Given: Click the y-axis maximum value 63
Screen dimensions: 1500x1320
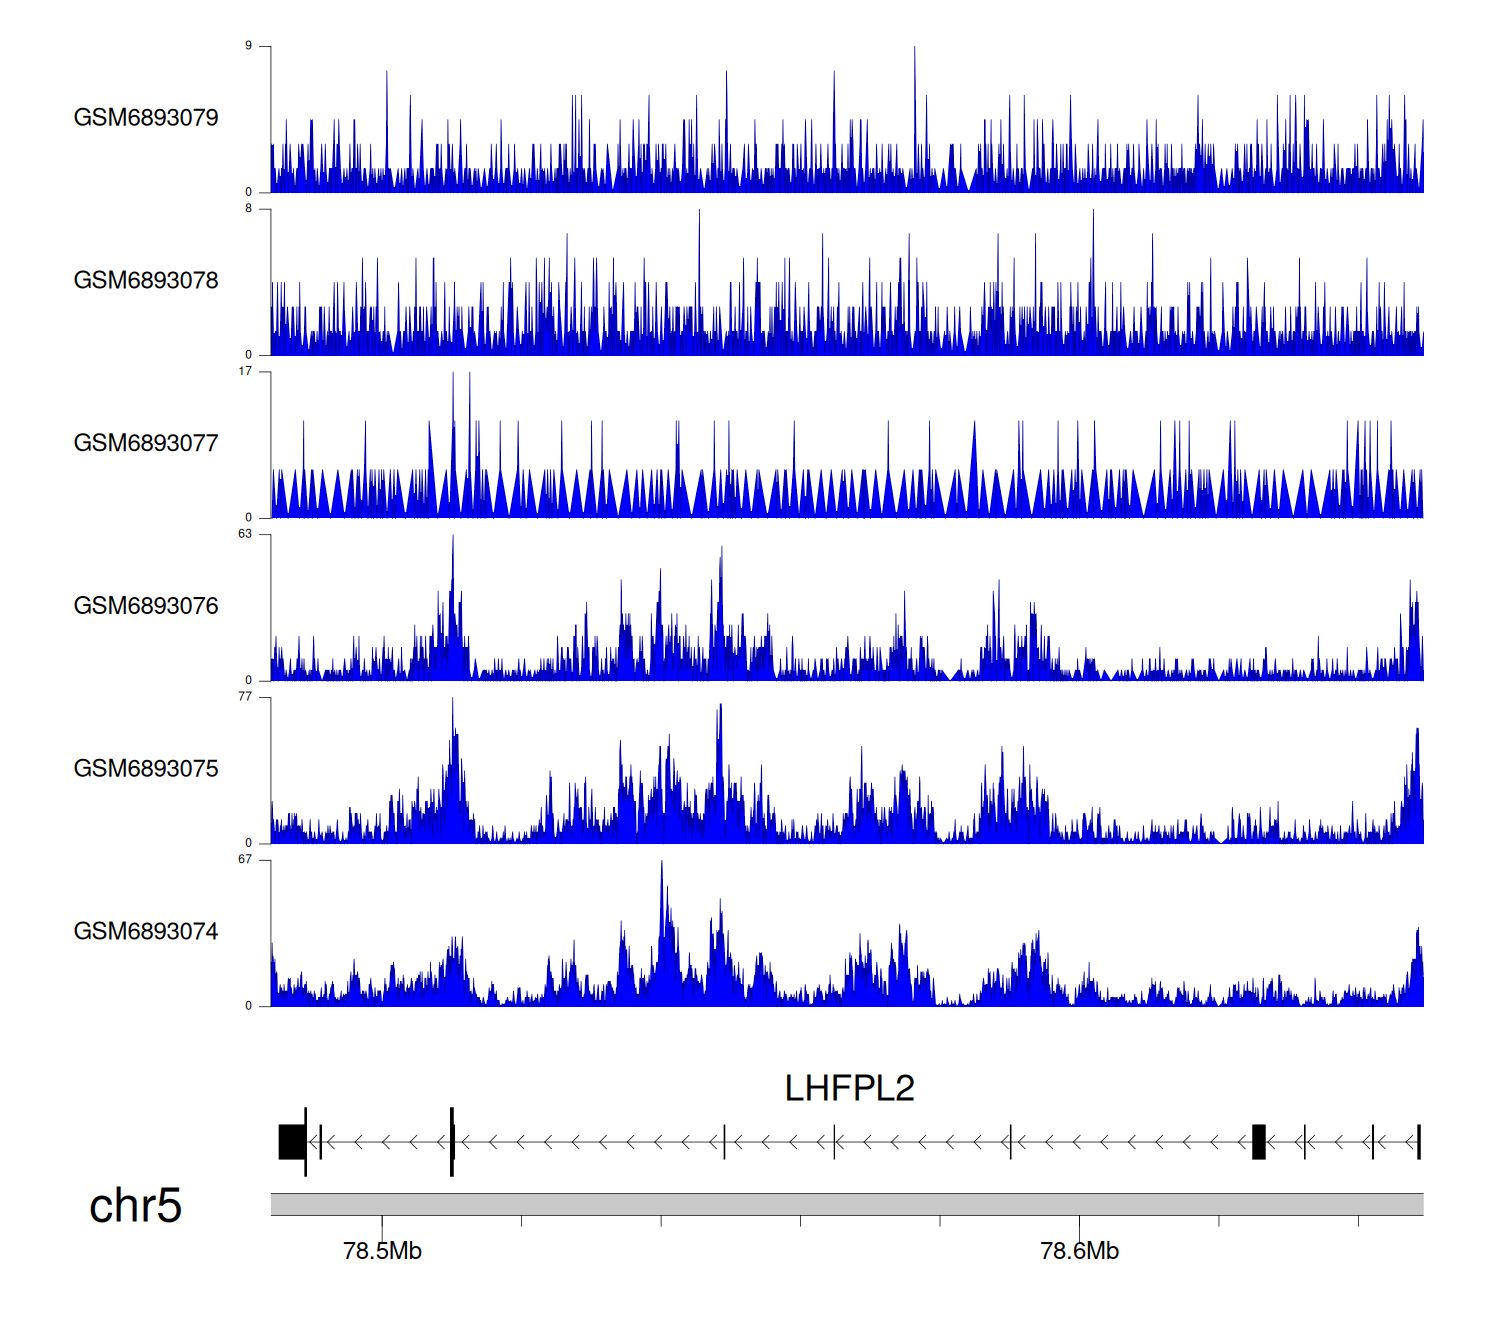Looking at the screenshot, I should [245, 534].
